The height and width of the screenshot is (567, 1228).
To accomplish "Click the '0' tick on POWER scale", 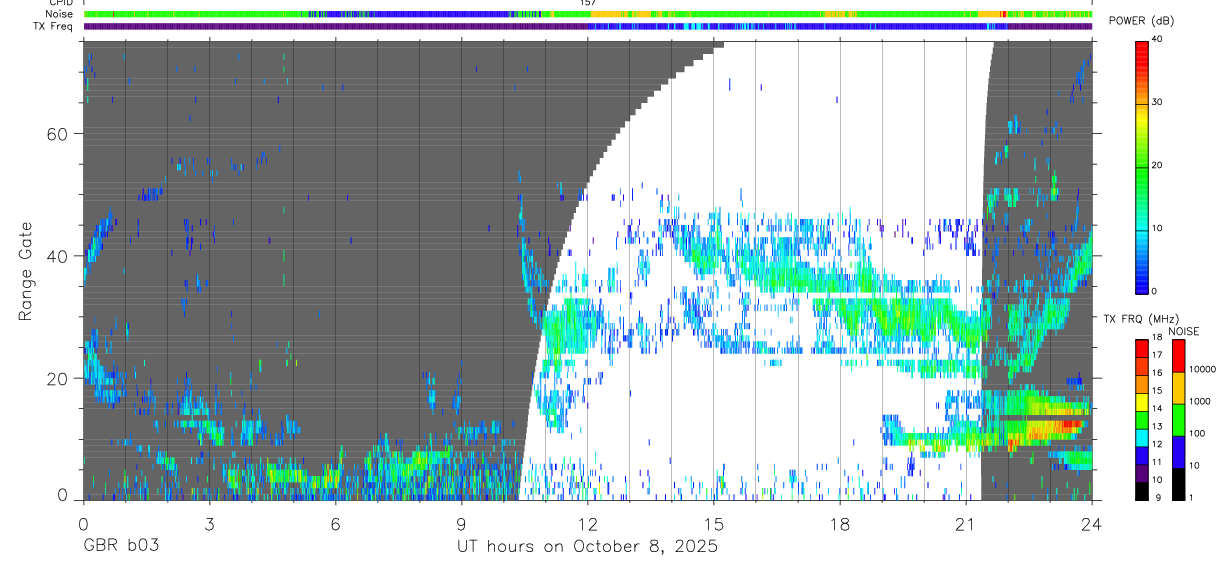I will coord(1156,292).
